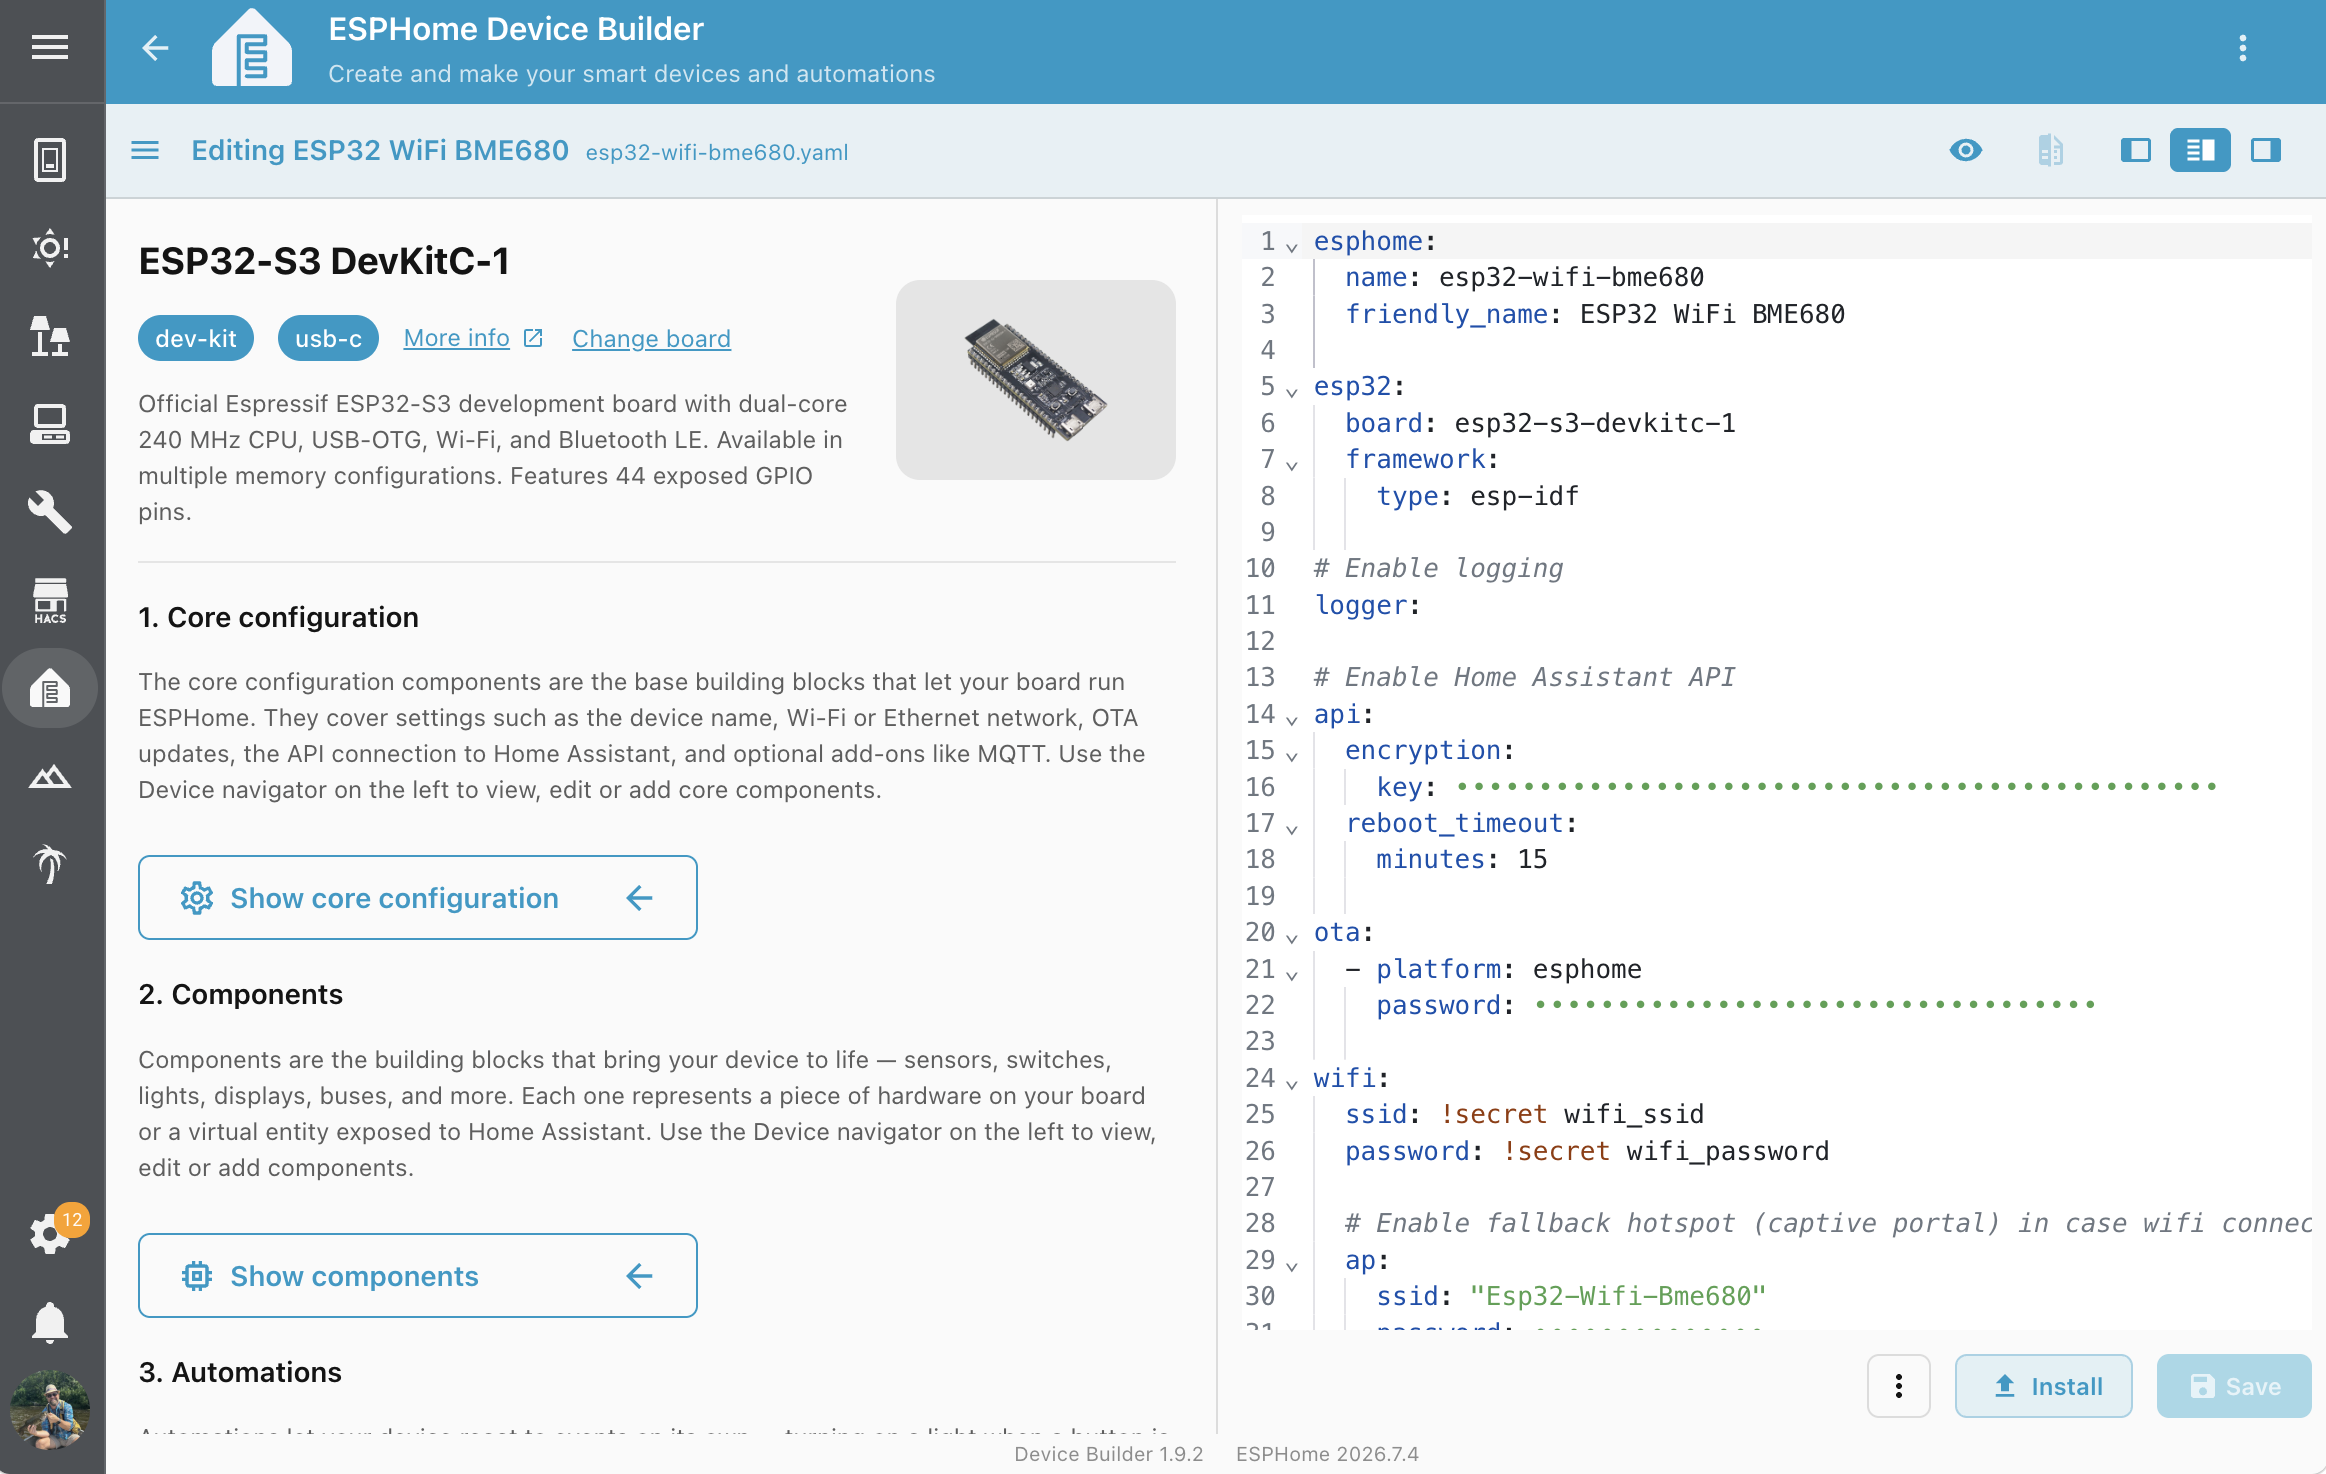The height and width of the screenshot is (1474, 2326).
Task: Click ssid value "Esp32-Wifi-Bme680"
Action: (x=1618, y=1296)
